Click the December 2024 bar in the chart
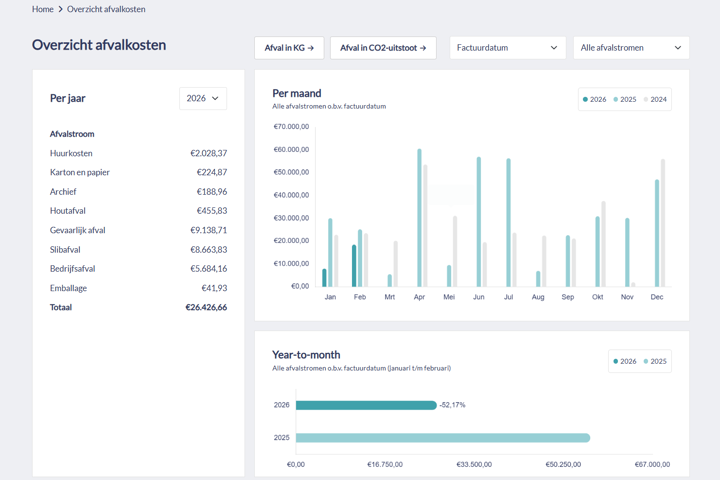720x480 pixels. [663, 223]
